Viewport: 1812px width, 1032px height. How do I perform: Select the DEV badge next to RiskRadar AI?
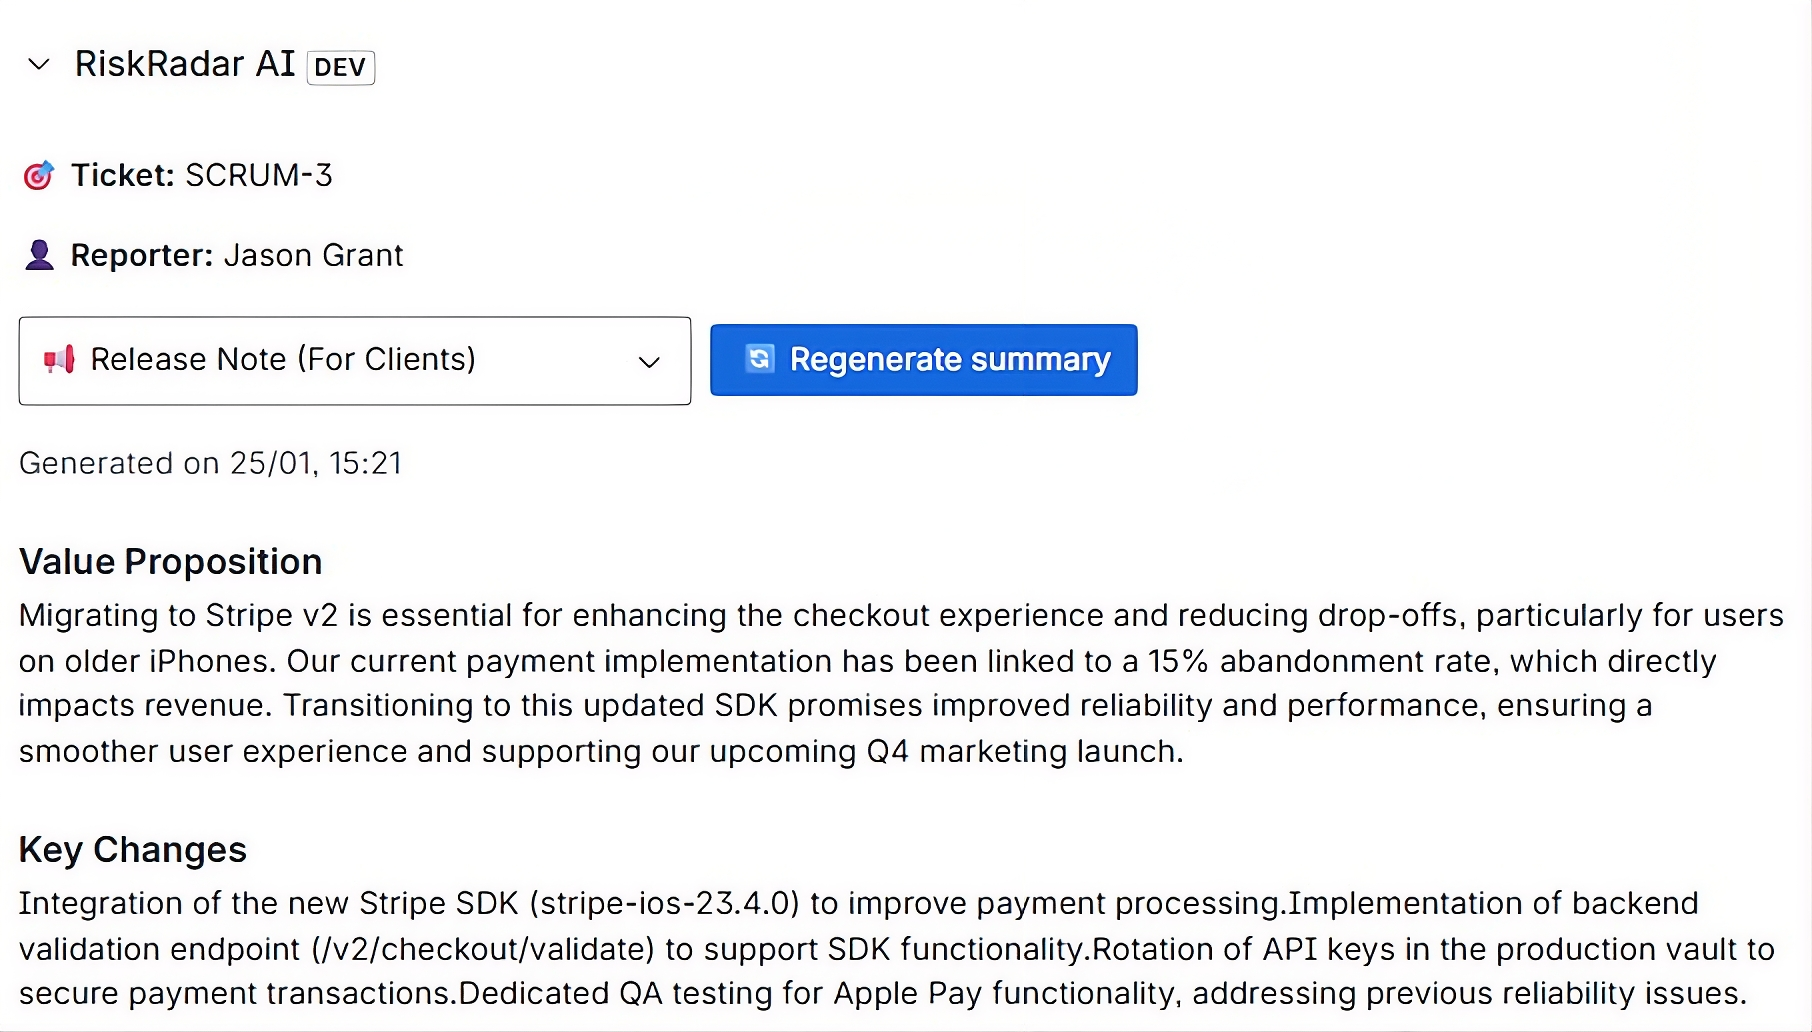pos(340,67)
